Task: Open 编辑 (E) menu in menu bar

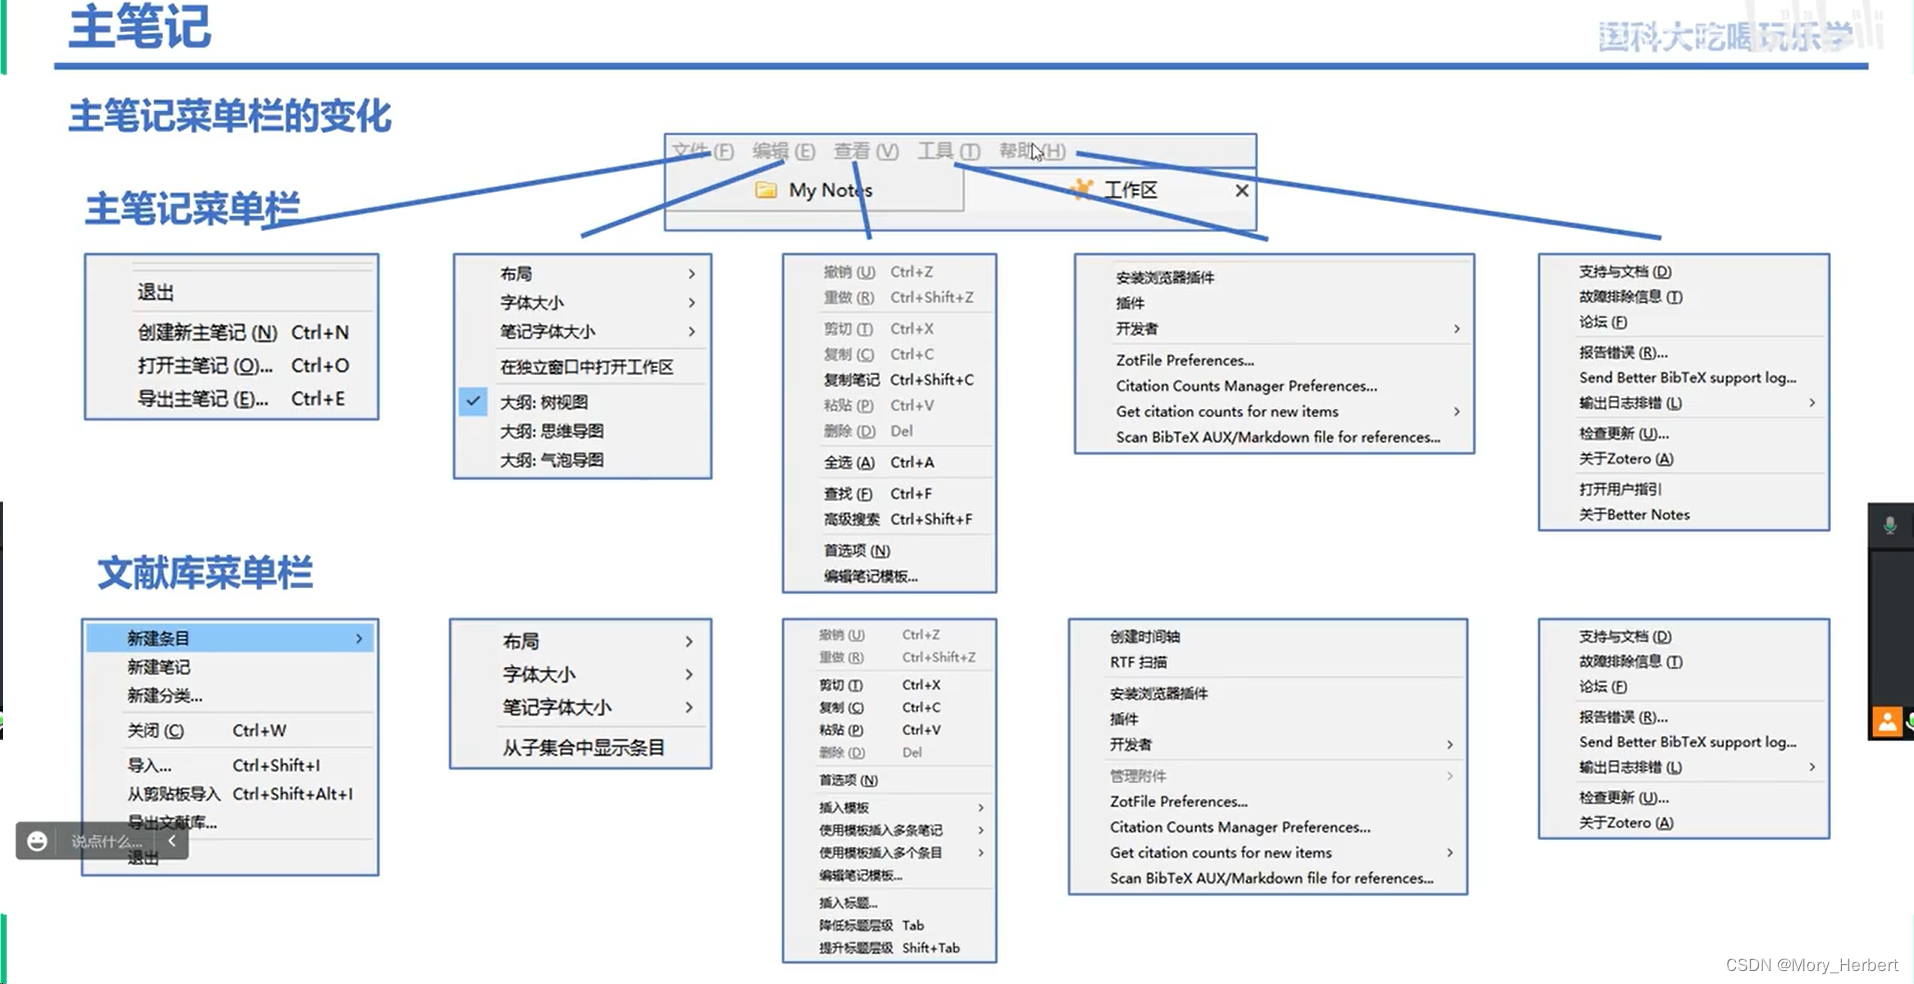Action: (x=784, y=151)
